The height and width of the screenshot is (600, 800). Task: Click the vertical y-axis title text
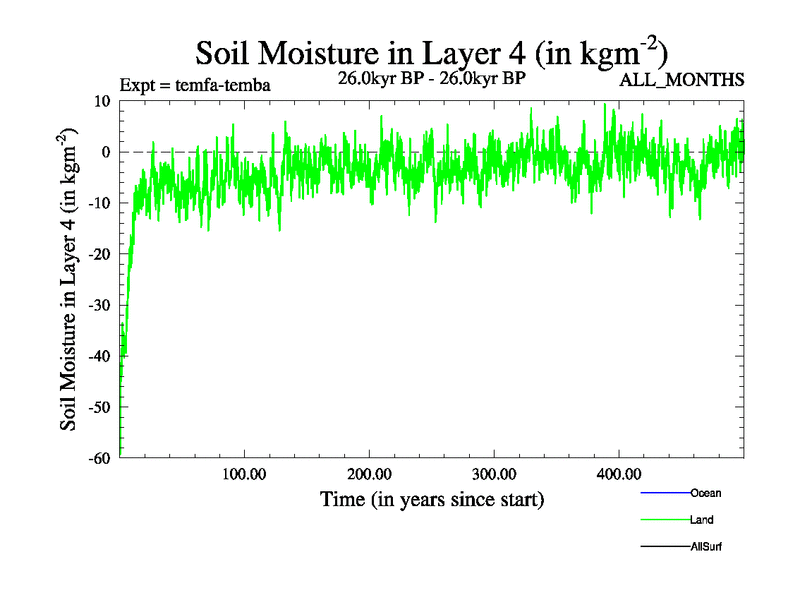[71, 280]
